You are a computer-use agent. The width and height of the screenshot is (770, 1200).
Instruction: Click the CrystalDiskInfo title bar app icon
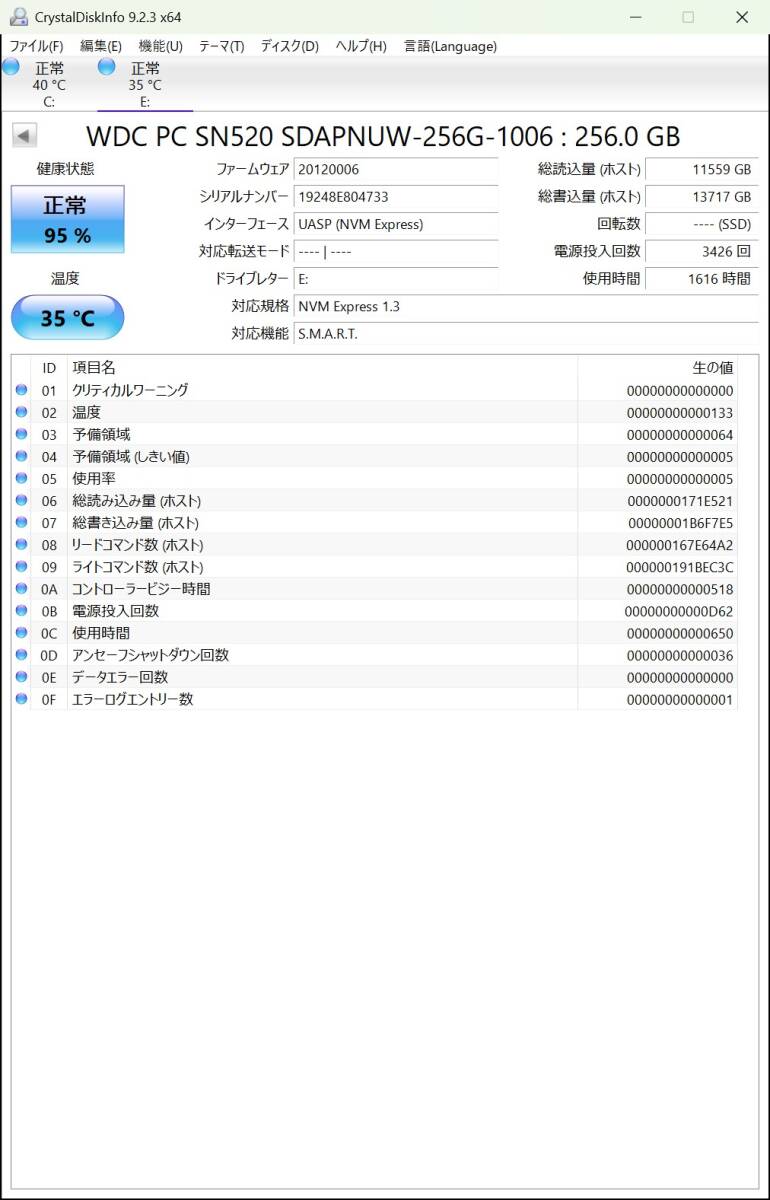click(19, 17)
